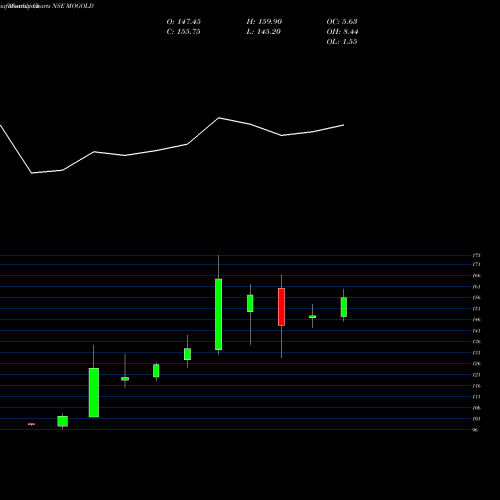Click the tiny red candle near 98
The height and width of the screenshot is (500, 500).
coord(31,424)
